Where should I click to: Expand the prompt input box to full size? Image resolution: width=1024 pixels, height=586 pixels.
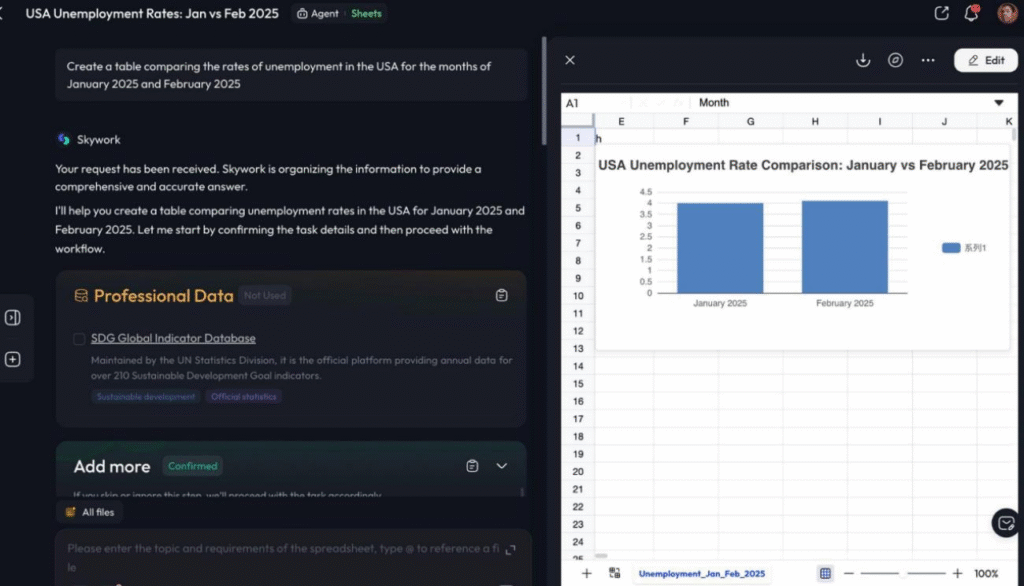click(511, 550)
